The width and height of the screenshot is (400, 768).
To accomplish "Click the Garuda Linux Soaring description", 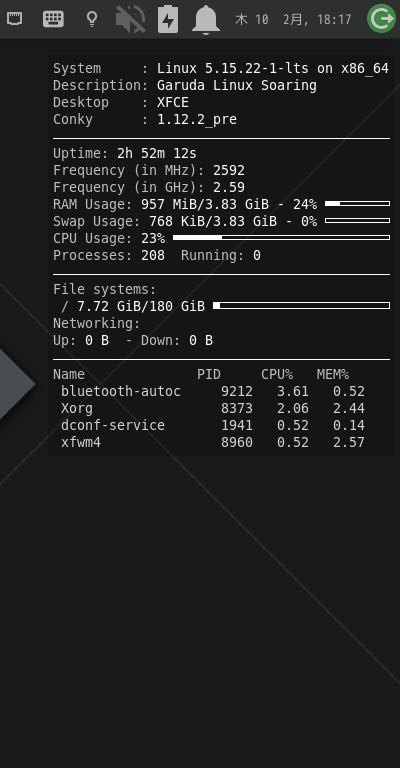I will click(x=236, y=86).
